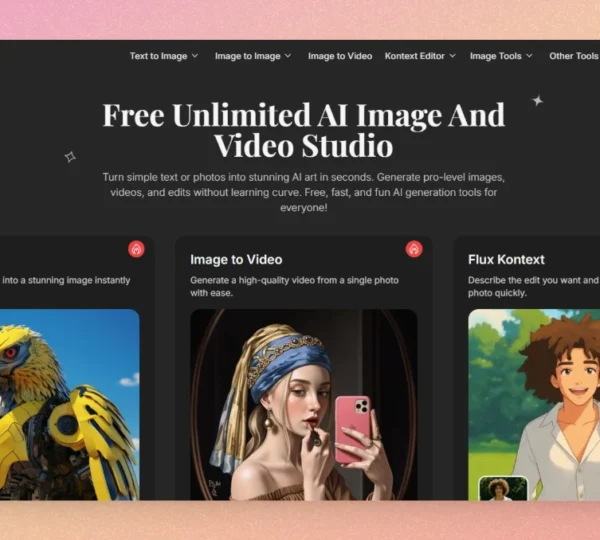
Task: Click the red fire badge on the leftmost card
Action: click(137, 249)
